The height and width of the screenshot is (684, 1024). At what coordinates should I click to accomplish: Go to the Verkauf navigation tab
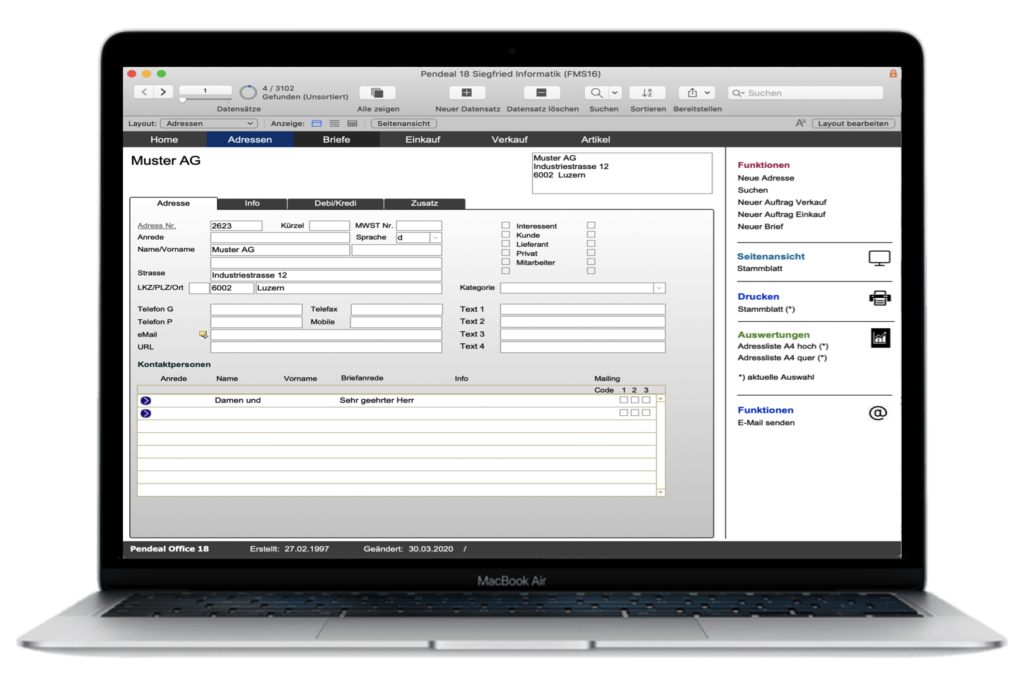(509, 140)
